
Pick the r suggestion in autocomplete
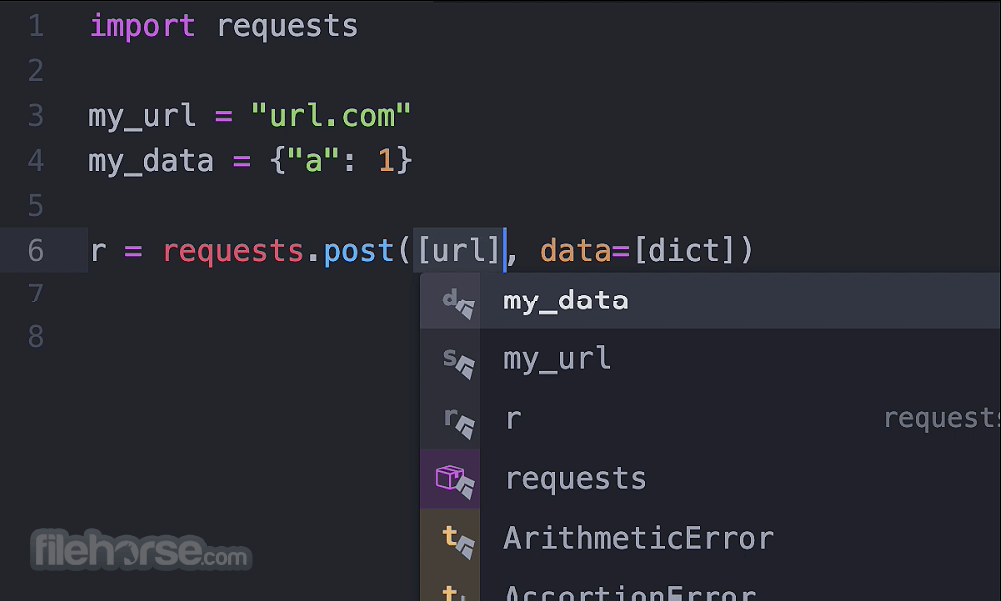(711, 419)
